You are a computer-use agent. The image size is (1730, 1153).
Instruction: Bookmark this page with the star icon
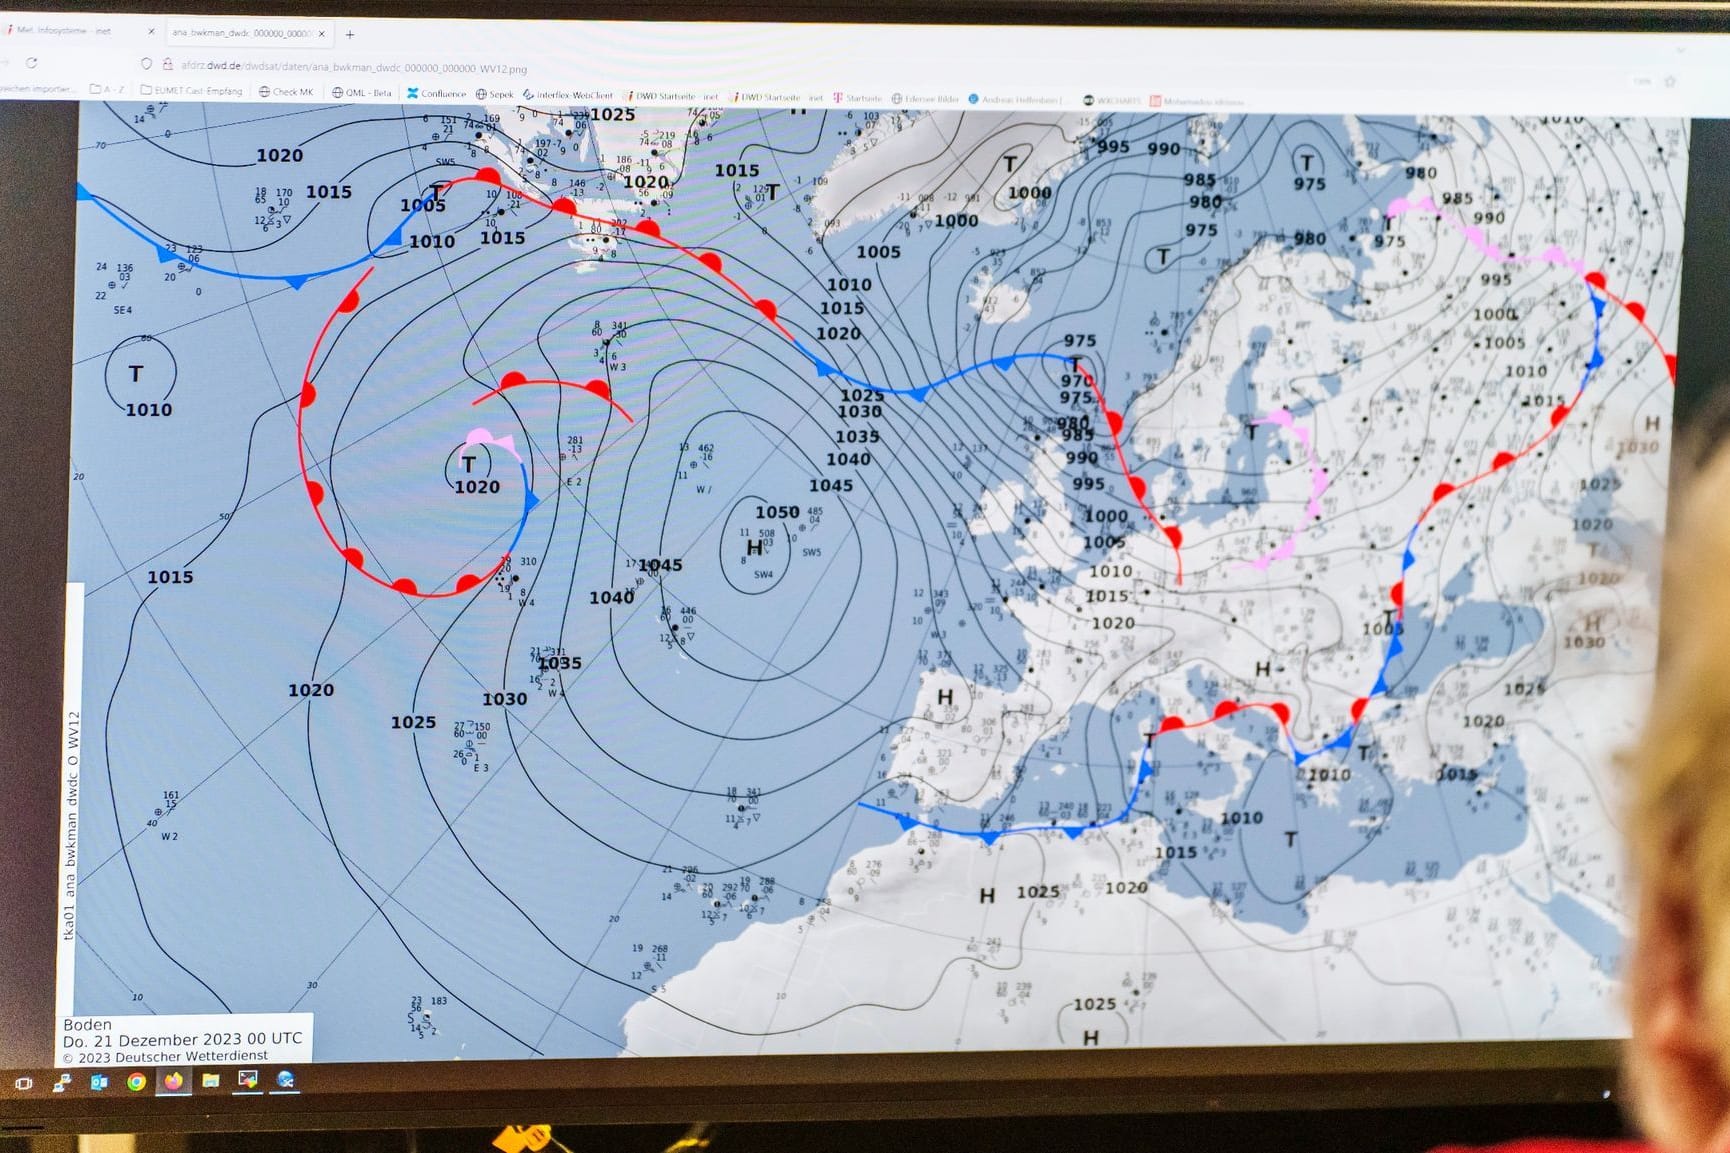point(1669,81)
